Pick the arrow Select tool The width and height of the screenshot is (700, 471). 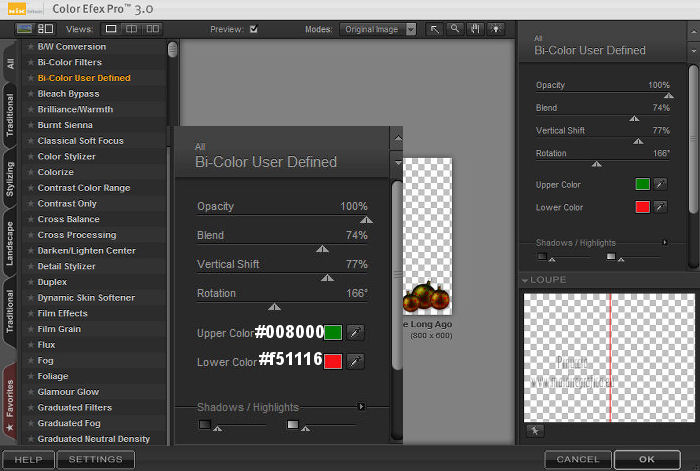(434, 29)
